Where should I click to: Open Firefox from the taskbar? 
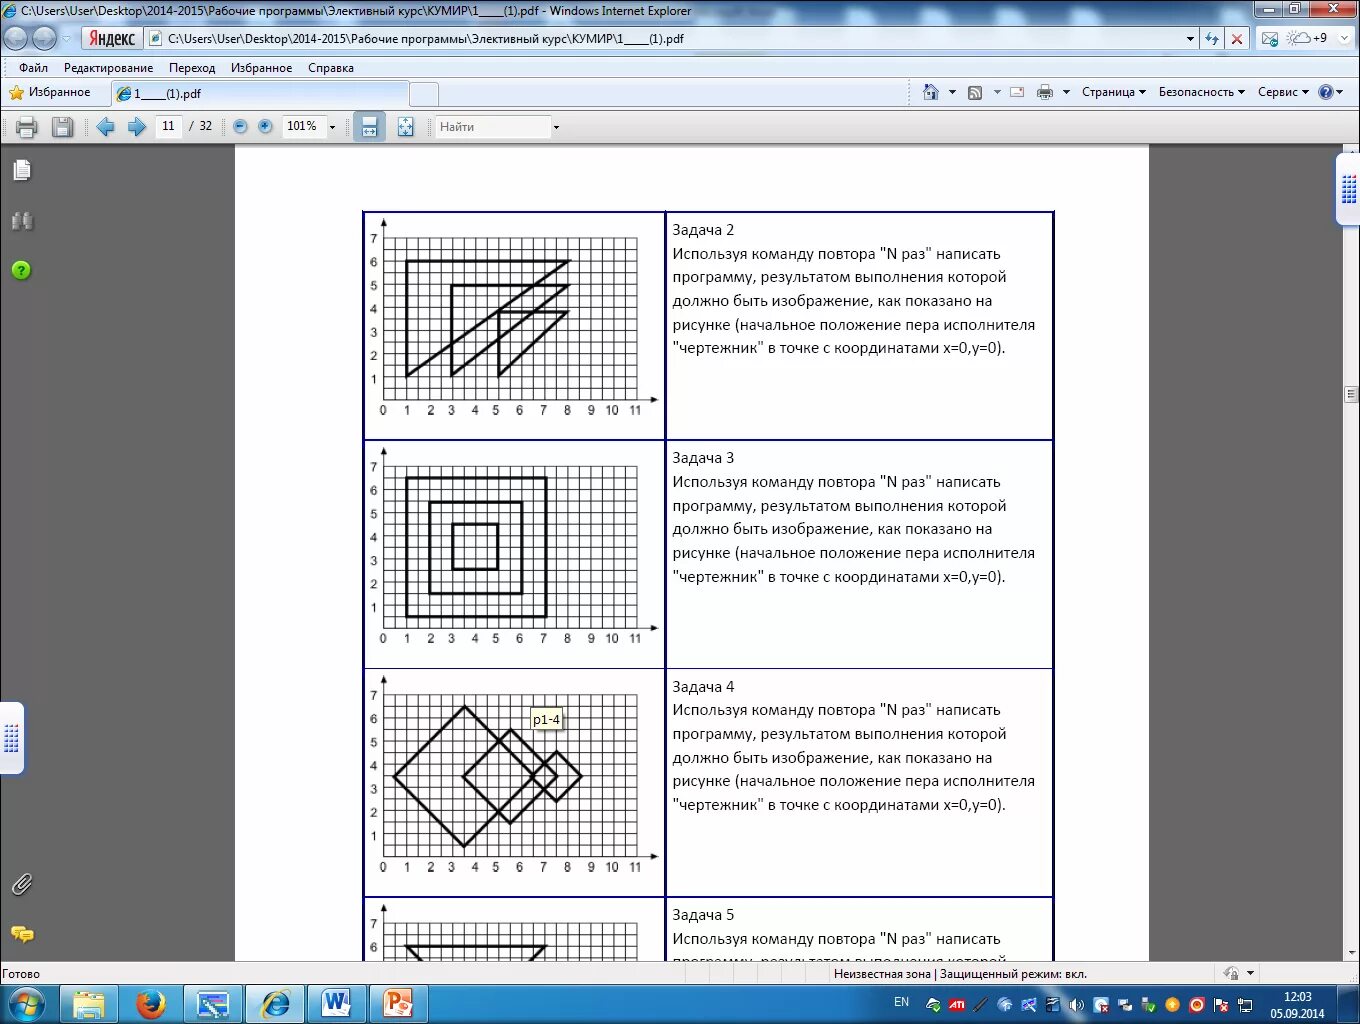pos(151,1003)
